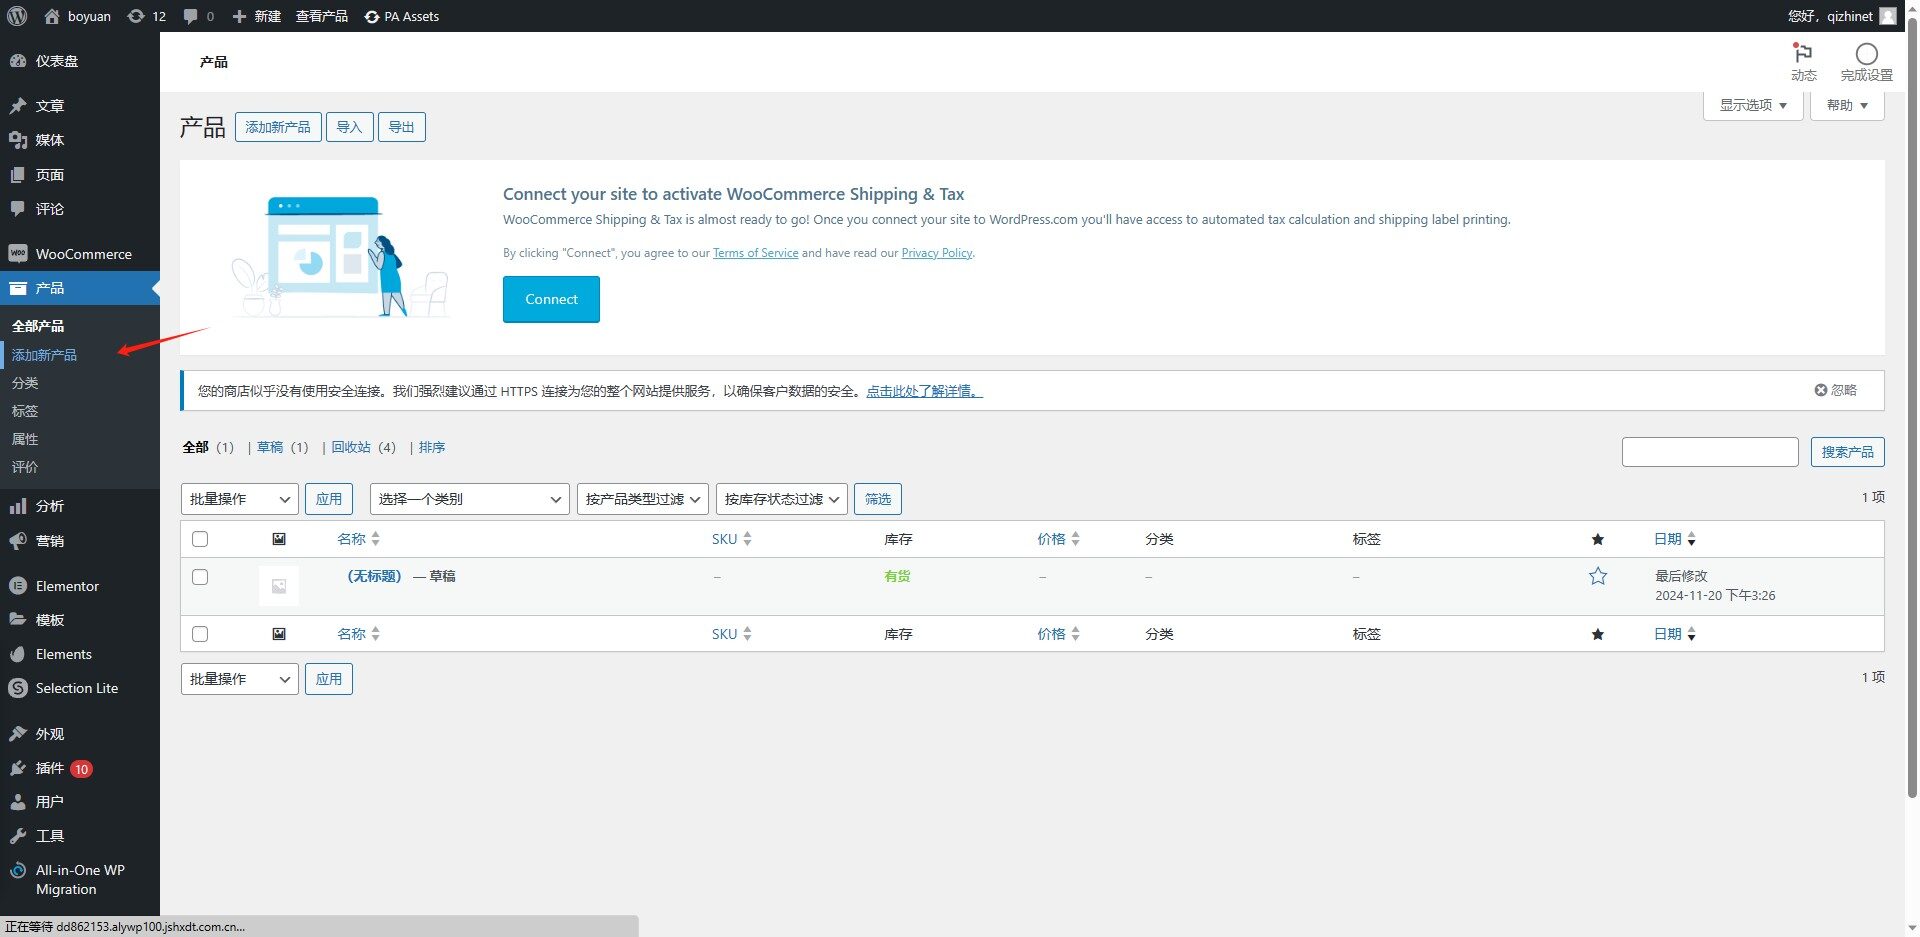
Task: Expand the 选择一个类别 category dropdown
Action: [x=469, y=499]
